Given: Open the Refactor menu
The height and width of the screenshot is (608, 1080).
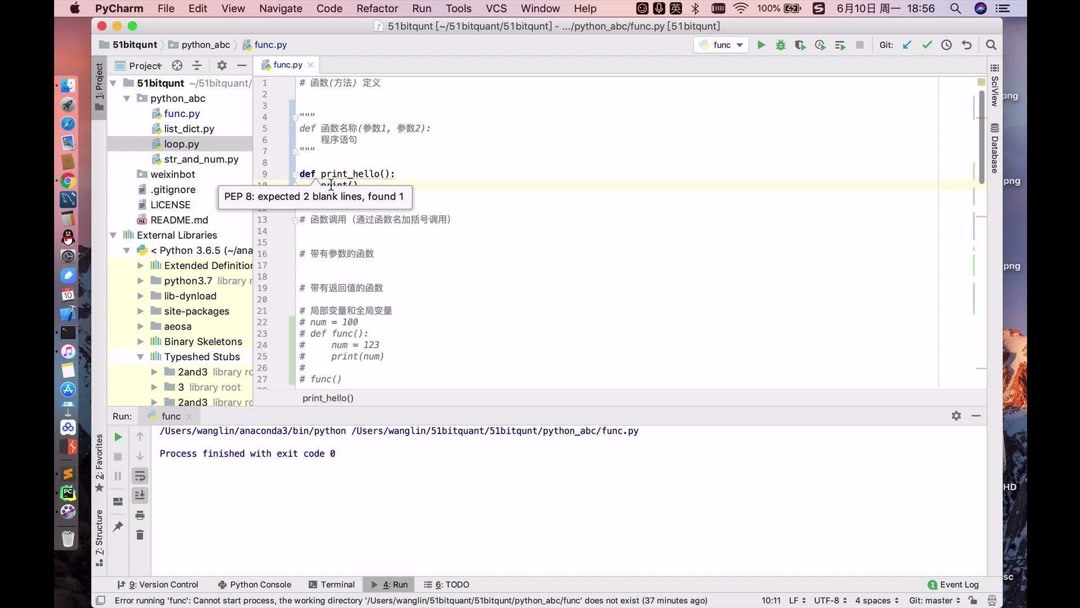Looking at the screenshot, I should click(x=377, y=8).
